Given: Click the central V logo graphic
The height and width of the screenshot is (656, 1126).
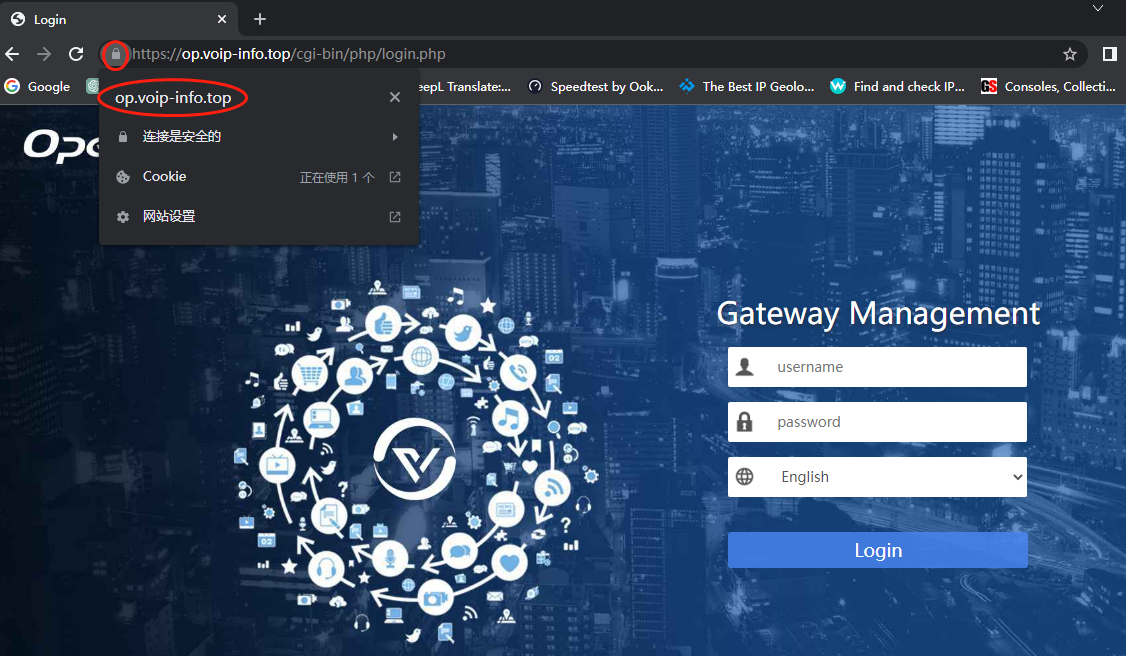Looking at the screenshot, I should click(414, 459).
